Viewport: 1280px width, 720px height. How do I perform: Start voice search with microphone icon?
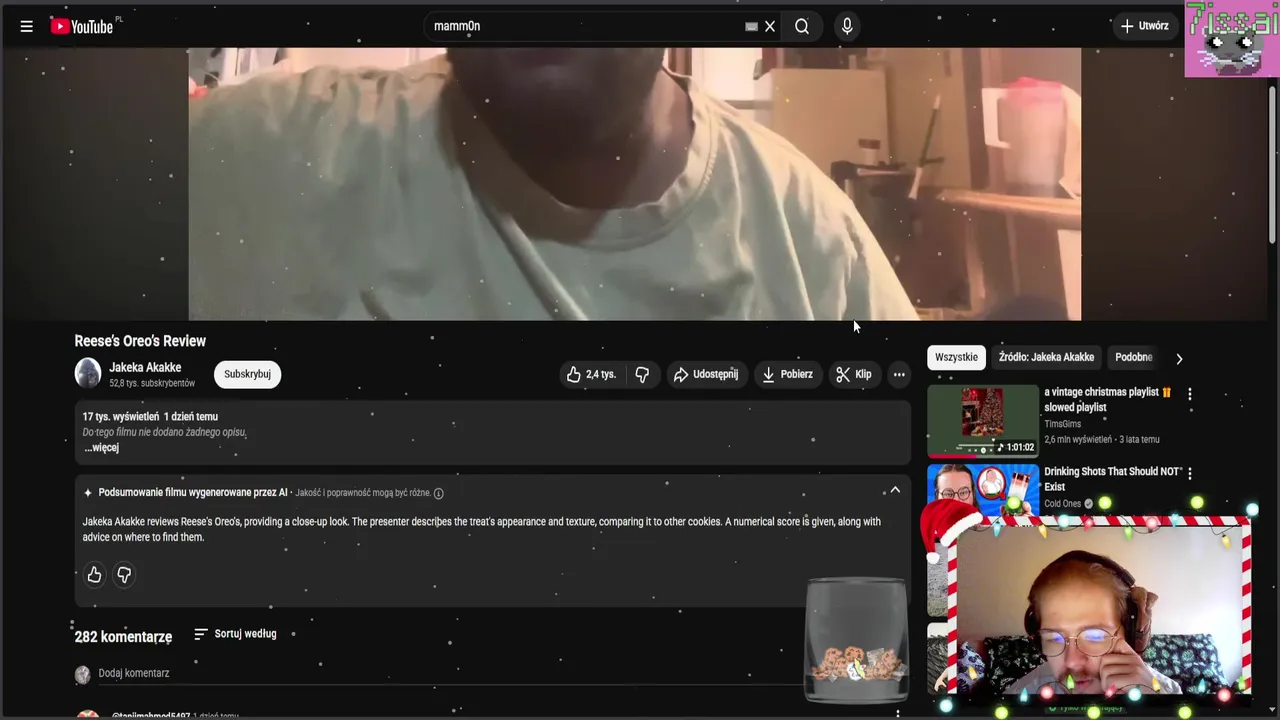(847, 26)
